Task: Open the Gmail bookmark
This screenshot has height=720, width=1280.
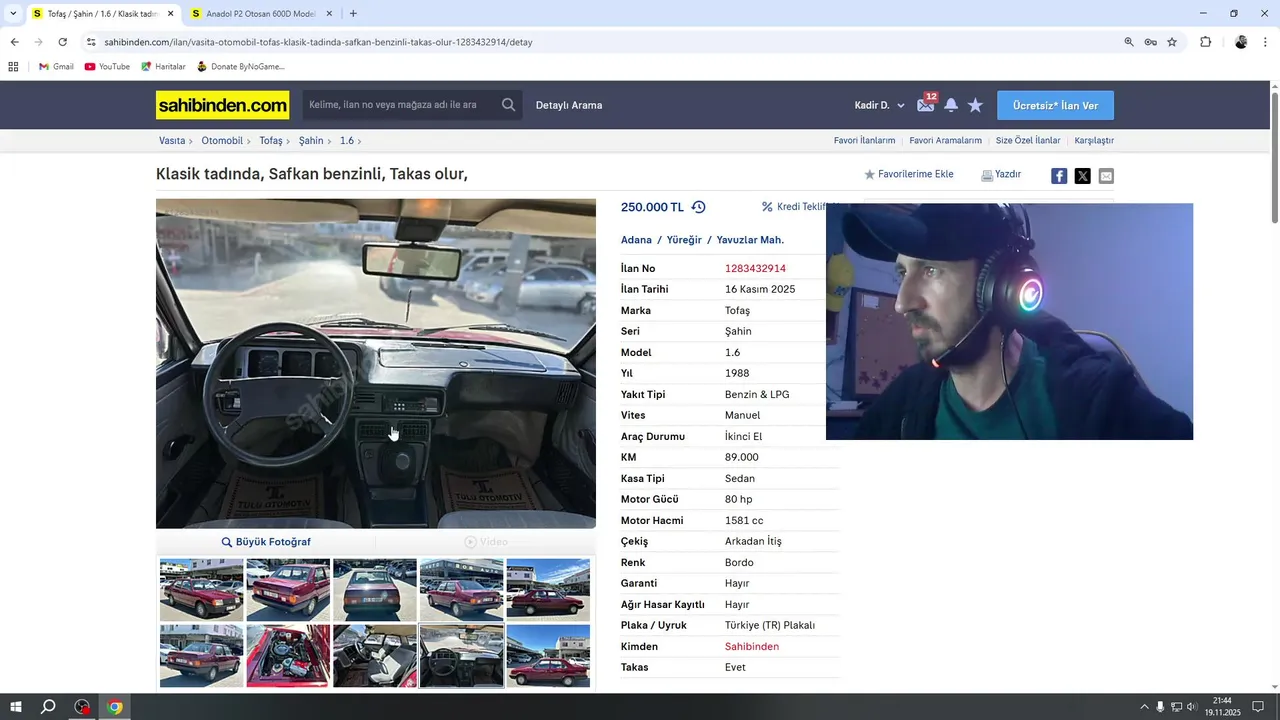Action: click(x=56, y=66)
